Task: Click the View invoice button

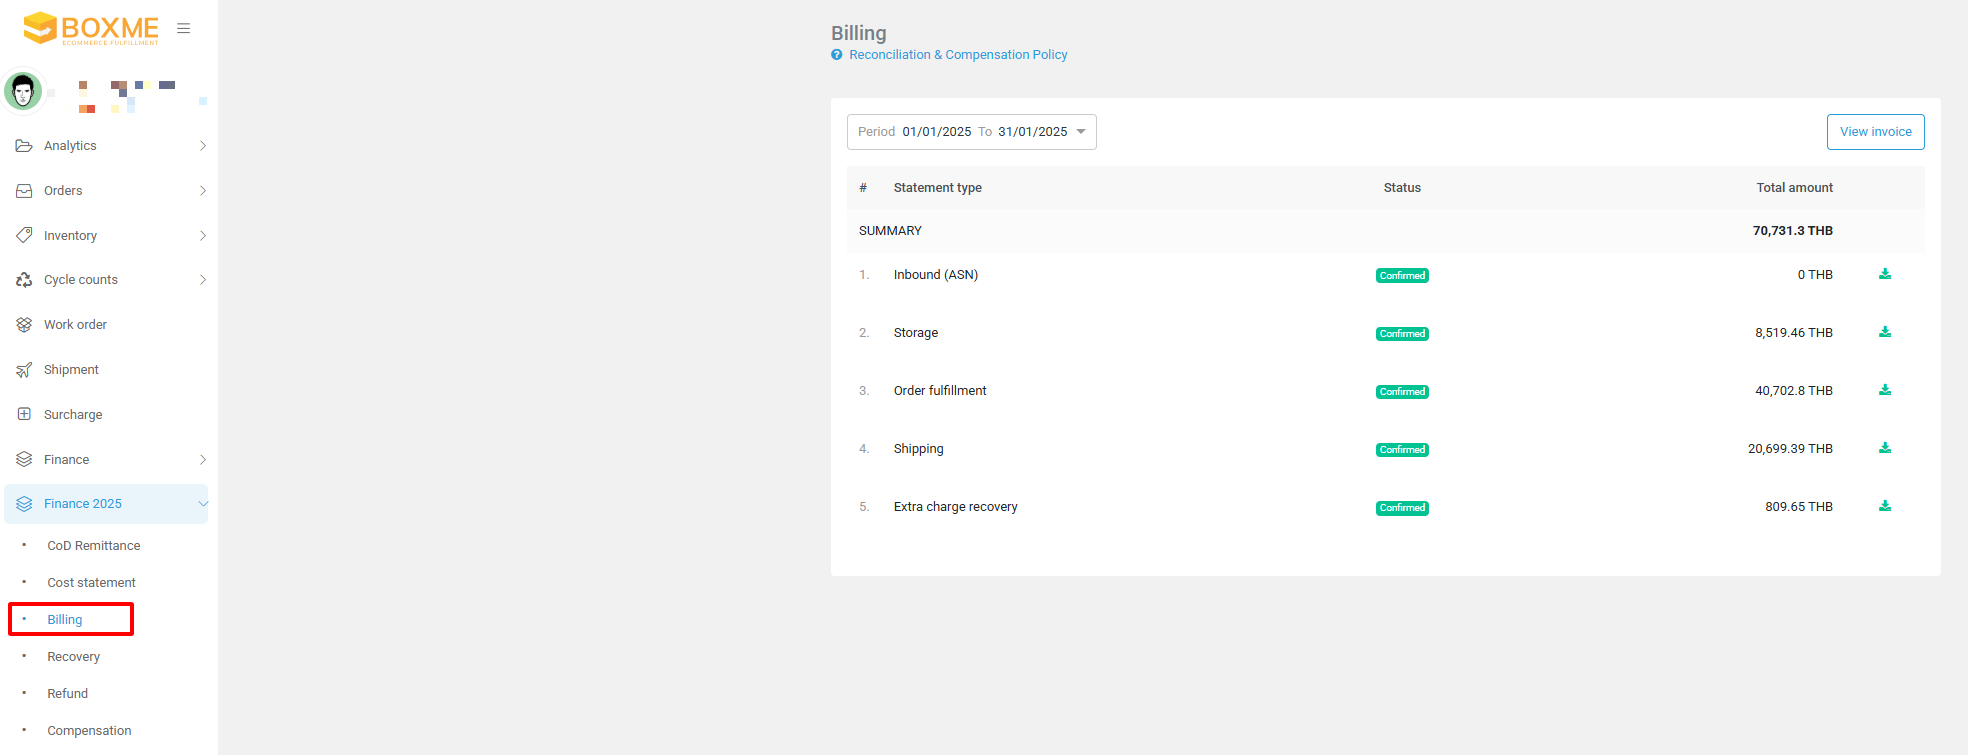Action: pyautogui.click(x=1875, y=132)
